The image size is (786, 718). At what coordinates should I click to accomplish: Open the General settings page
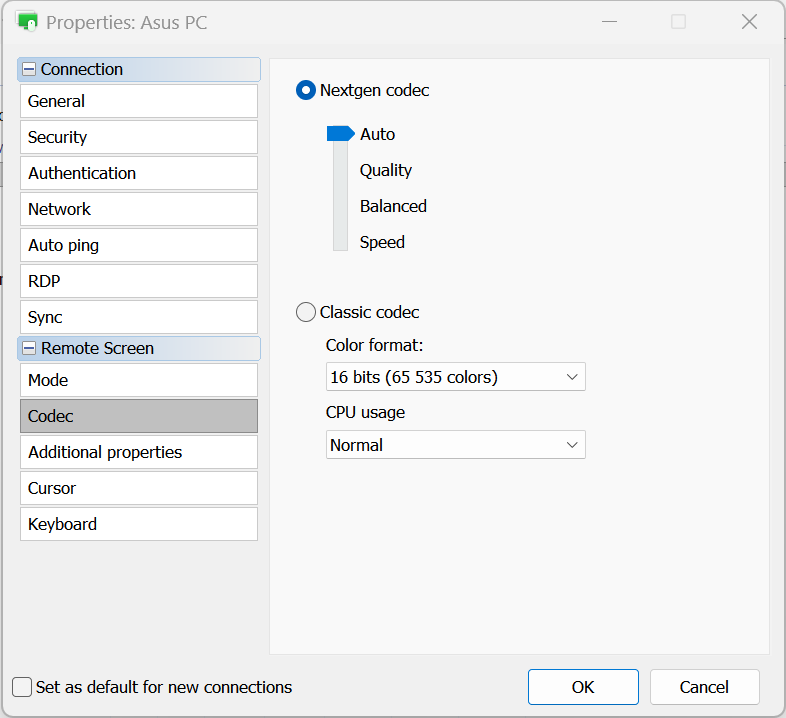point(139,101)
